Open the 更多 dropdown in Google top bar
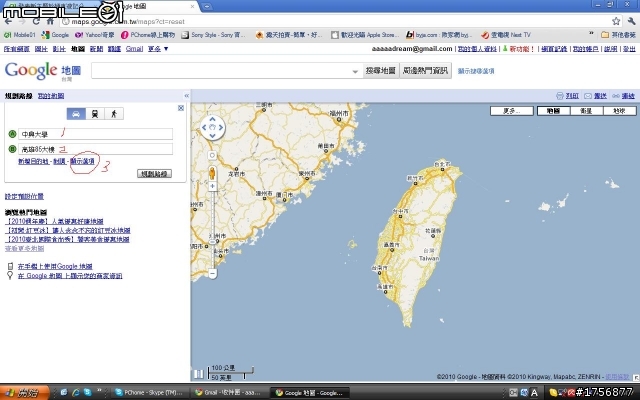Viewport: 640px width, 400px height. point(158,49)
